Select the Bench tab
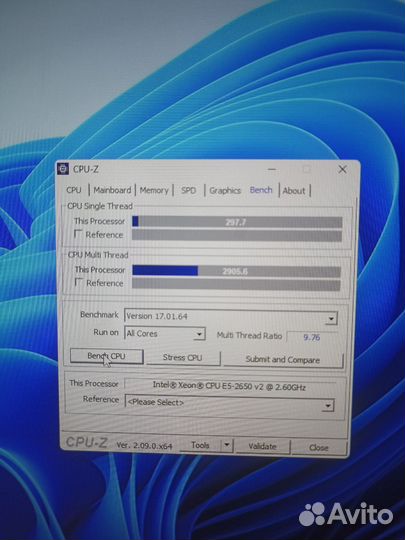The image size is (405, 540). tap(261, 190)
